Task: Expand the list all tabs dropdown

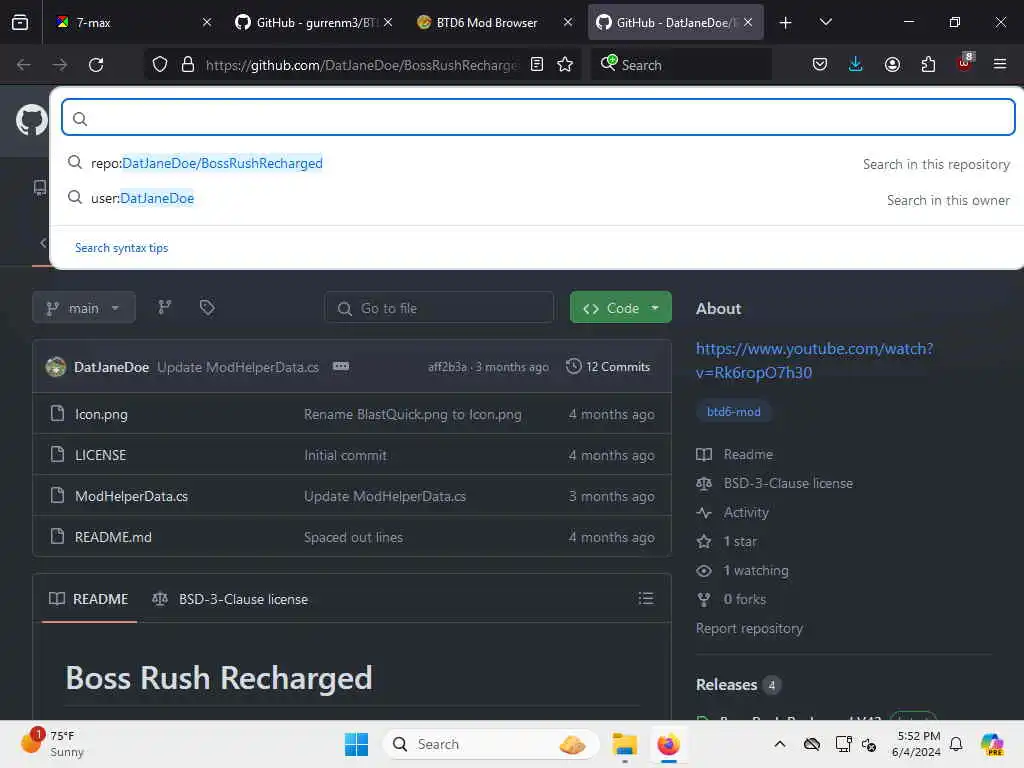Action: (x=825, y=22)
